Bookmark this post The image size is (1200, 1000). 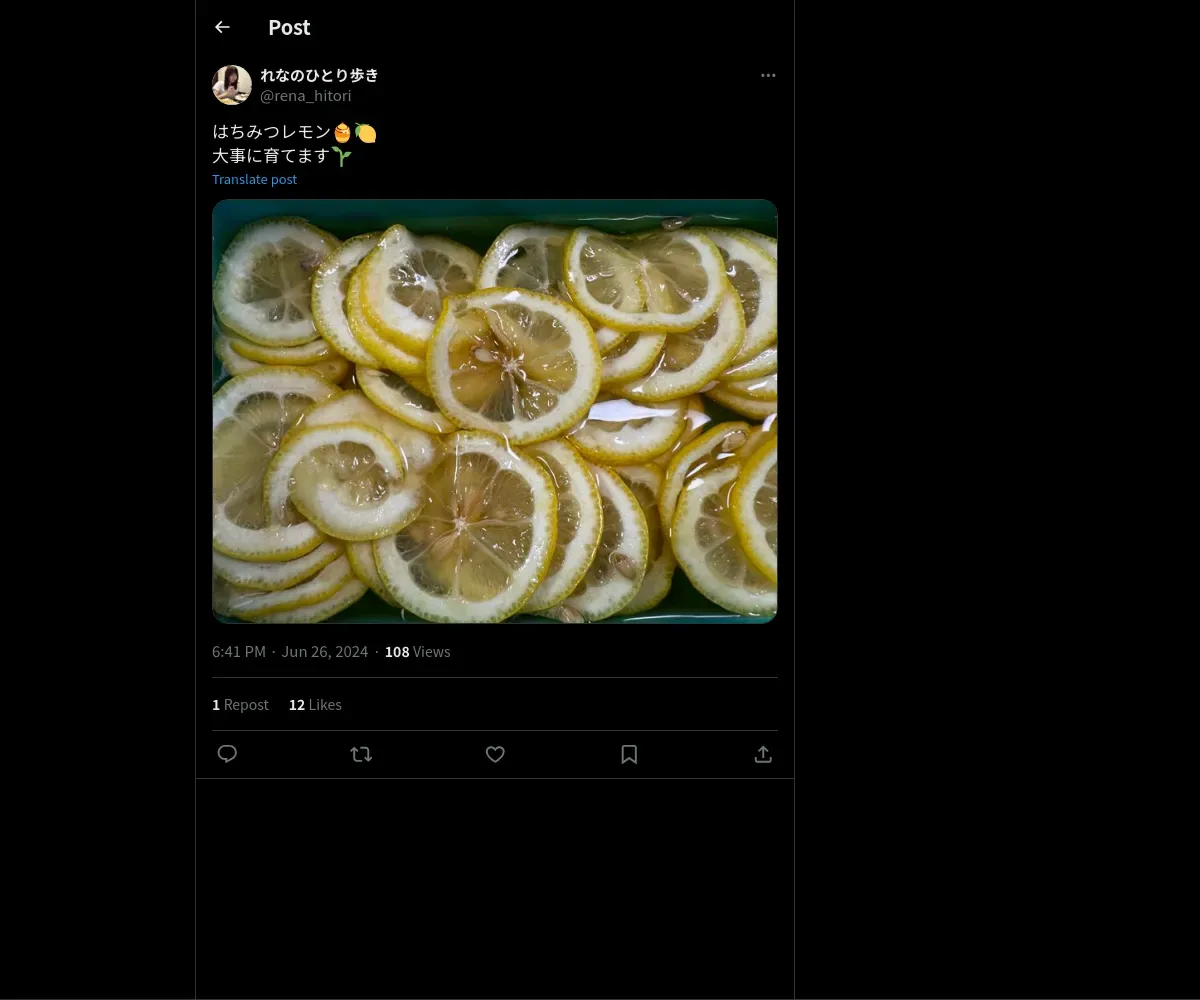(x=629, y=754)
